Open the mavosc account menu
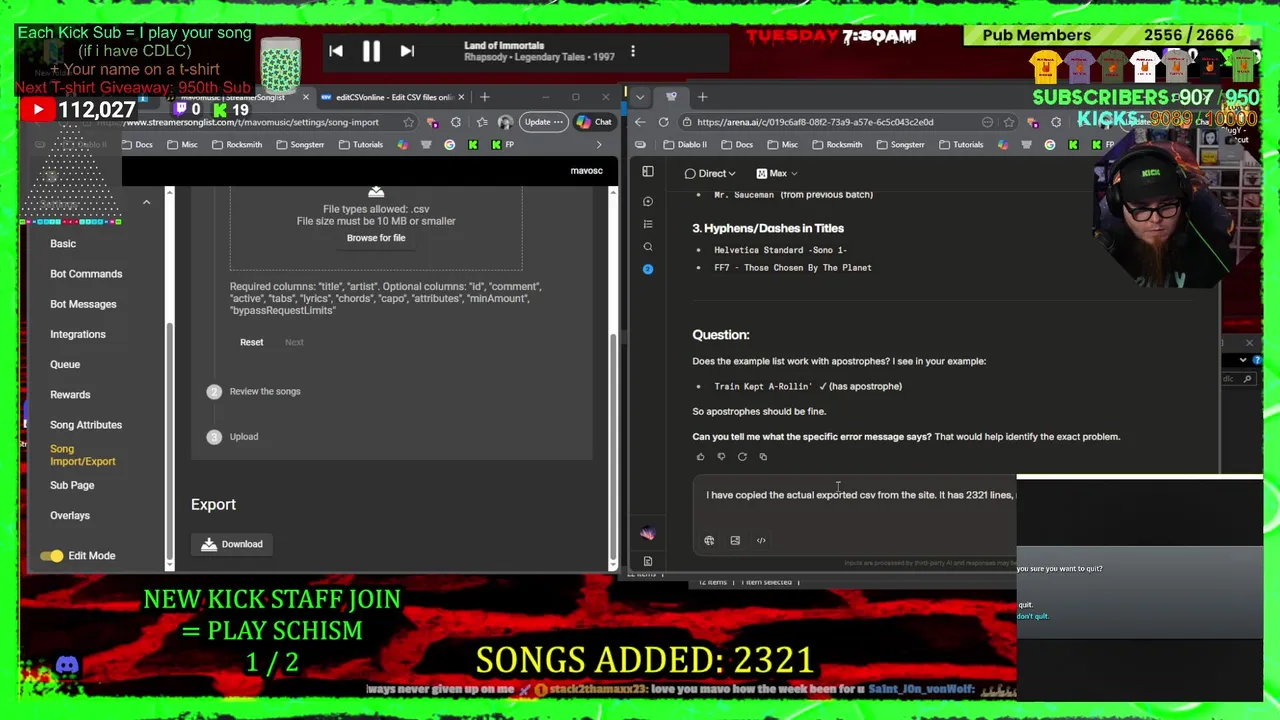 pyautogui.click(x=587, y=171)
